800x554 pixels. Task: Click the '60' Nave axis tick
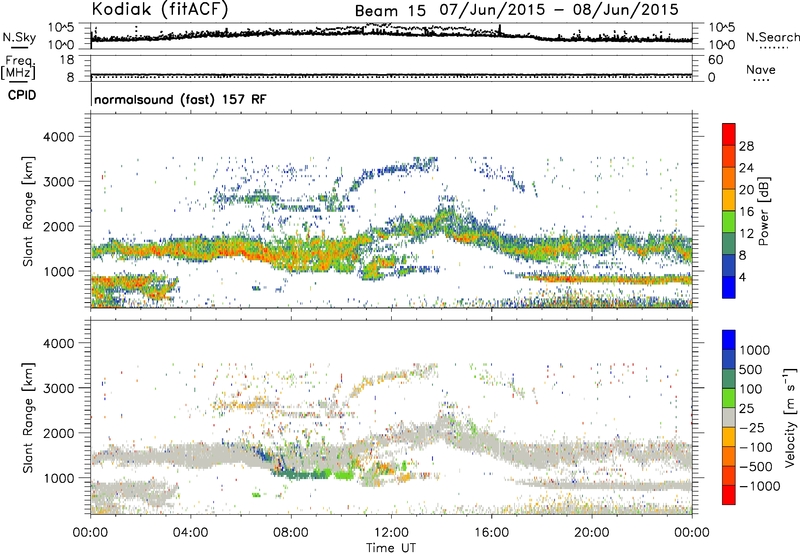715,60
